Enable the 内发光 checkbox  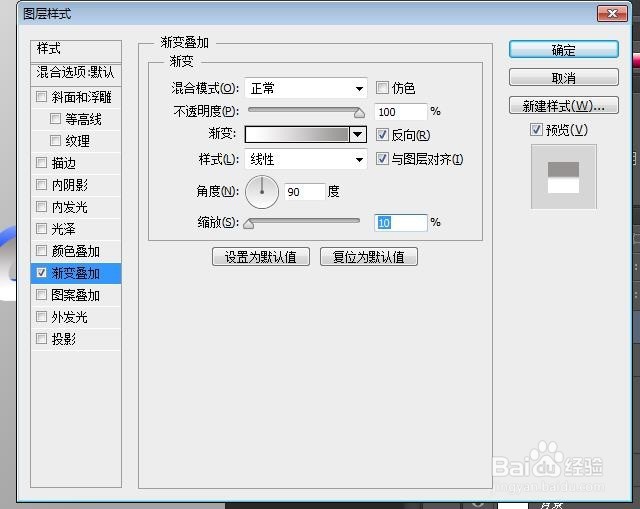[x=41, y=207]
